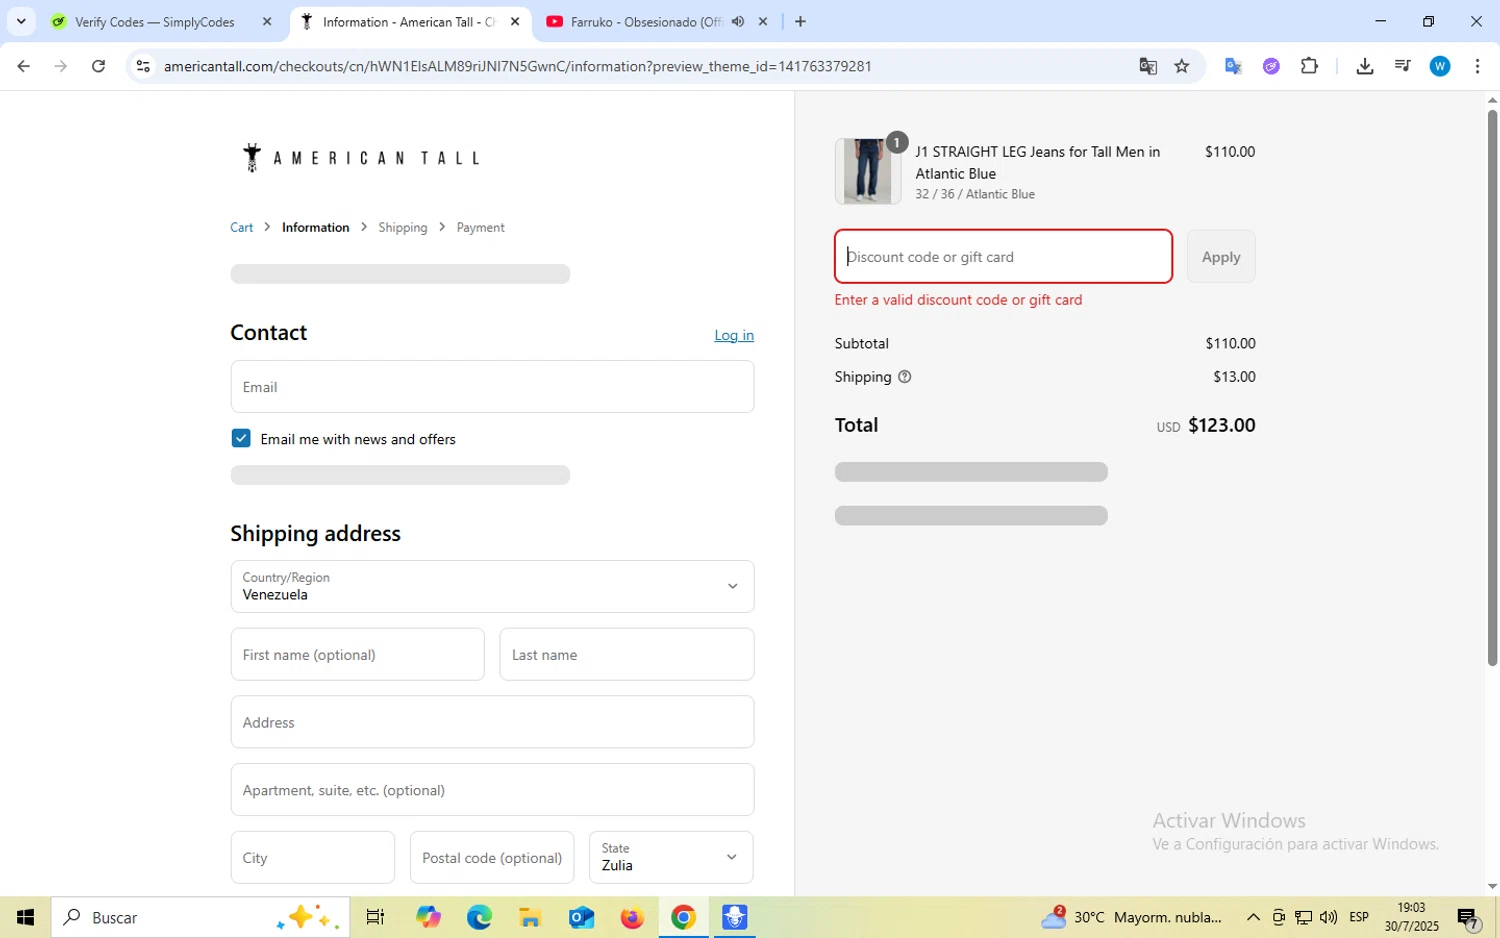Open the State dropdown showing Zulia
This screenshot has width=1500, height=938.
(x=671, y=858)
